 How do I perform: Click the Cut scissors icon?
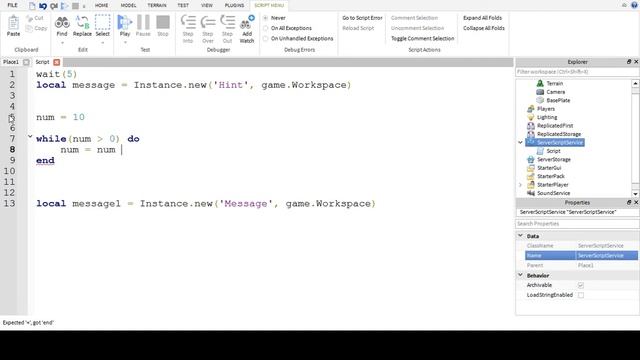(29, 18)
